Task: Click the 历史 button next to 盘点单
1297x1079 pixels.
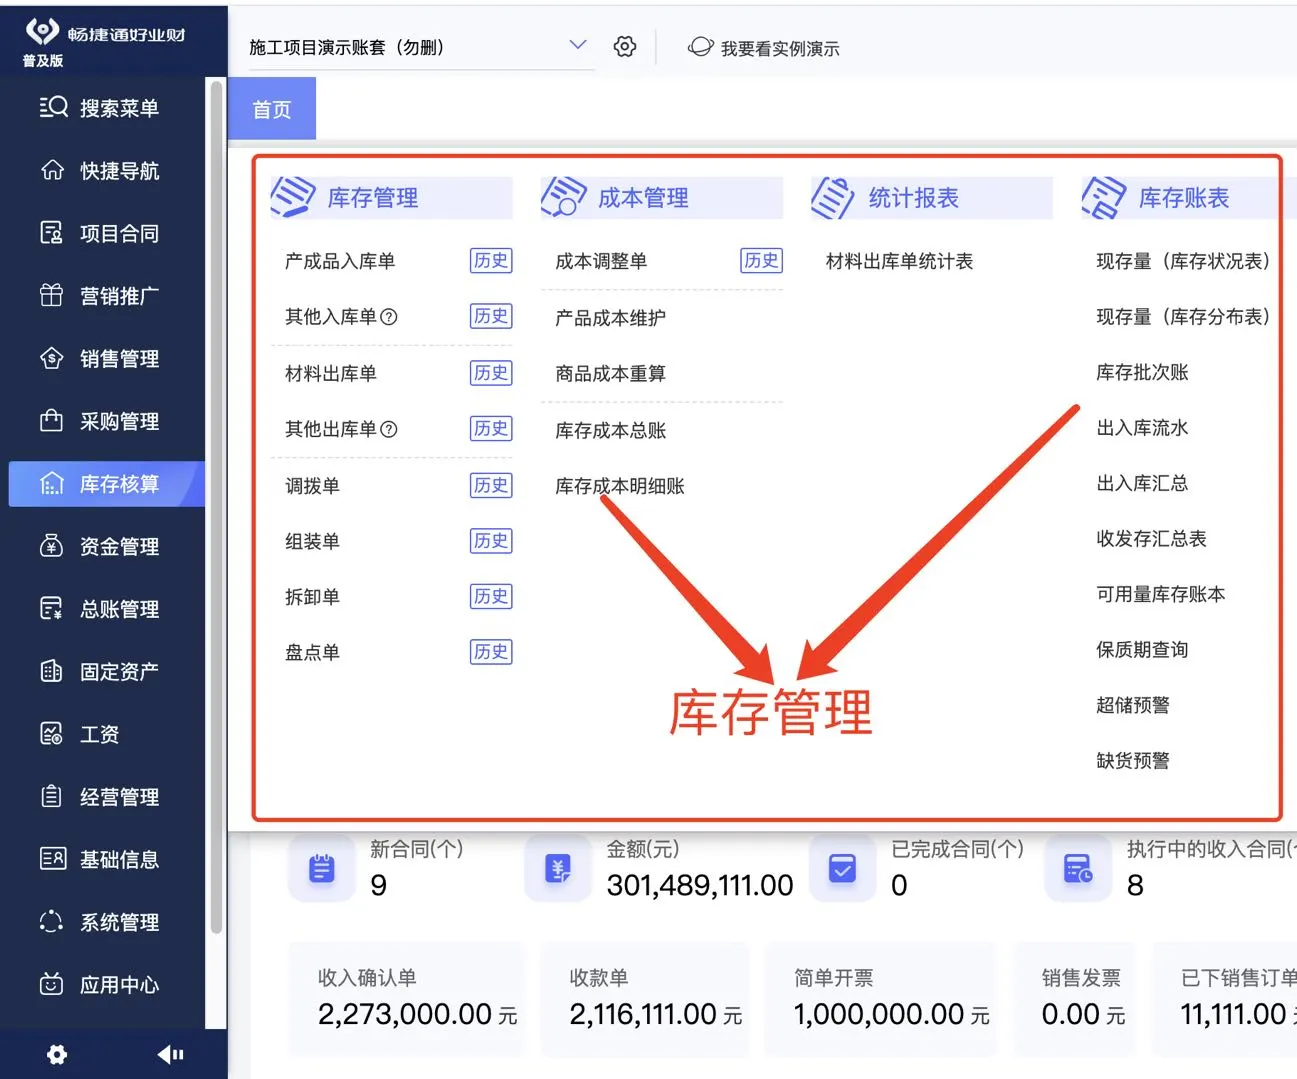Action: point(490,652)
